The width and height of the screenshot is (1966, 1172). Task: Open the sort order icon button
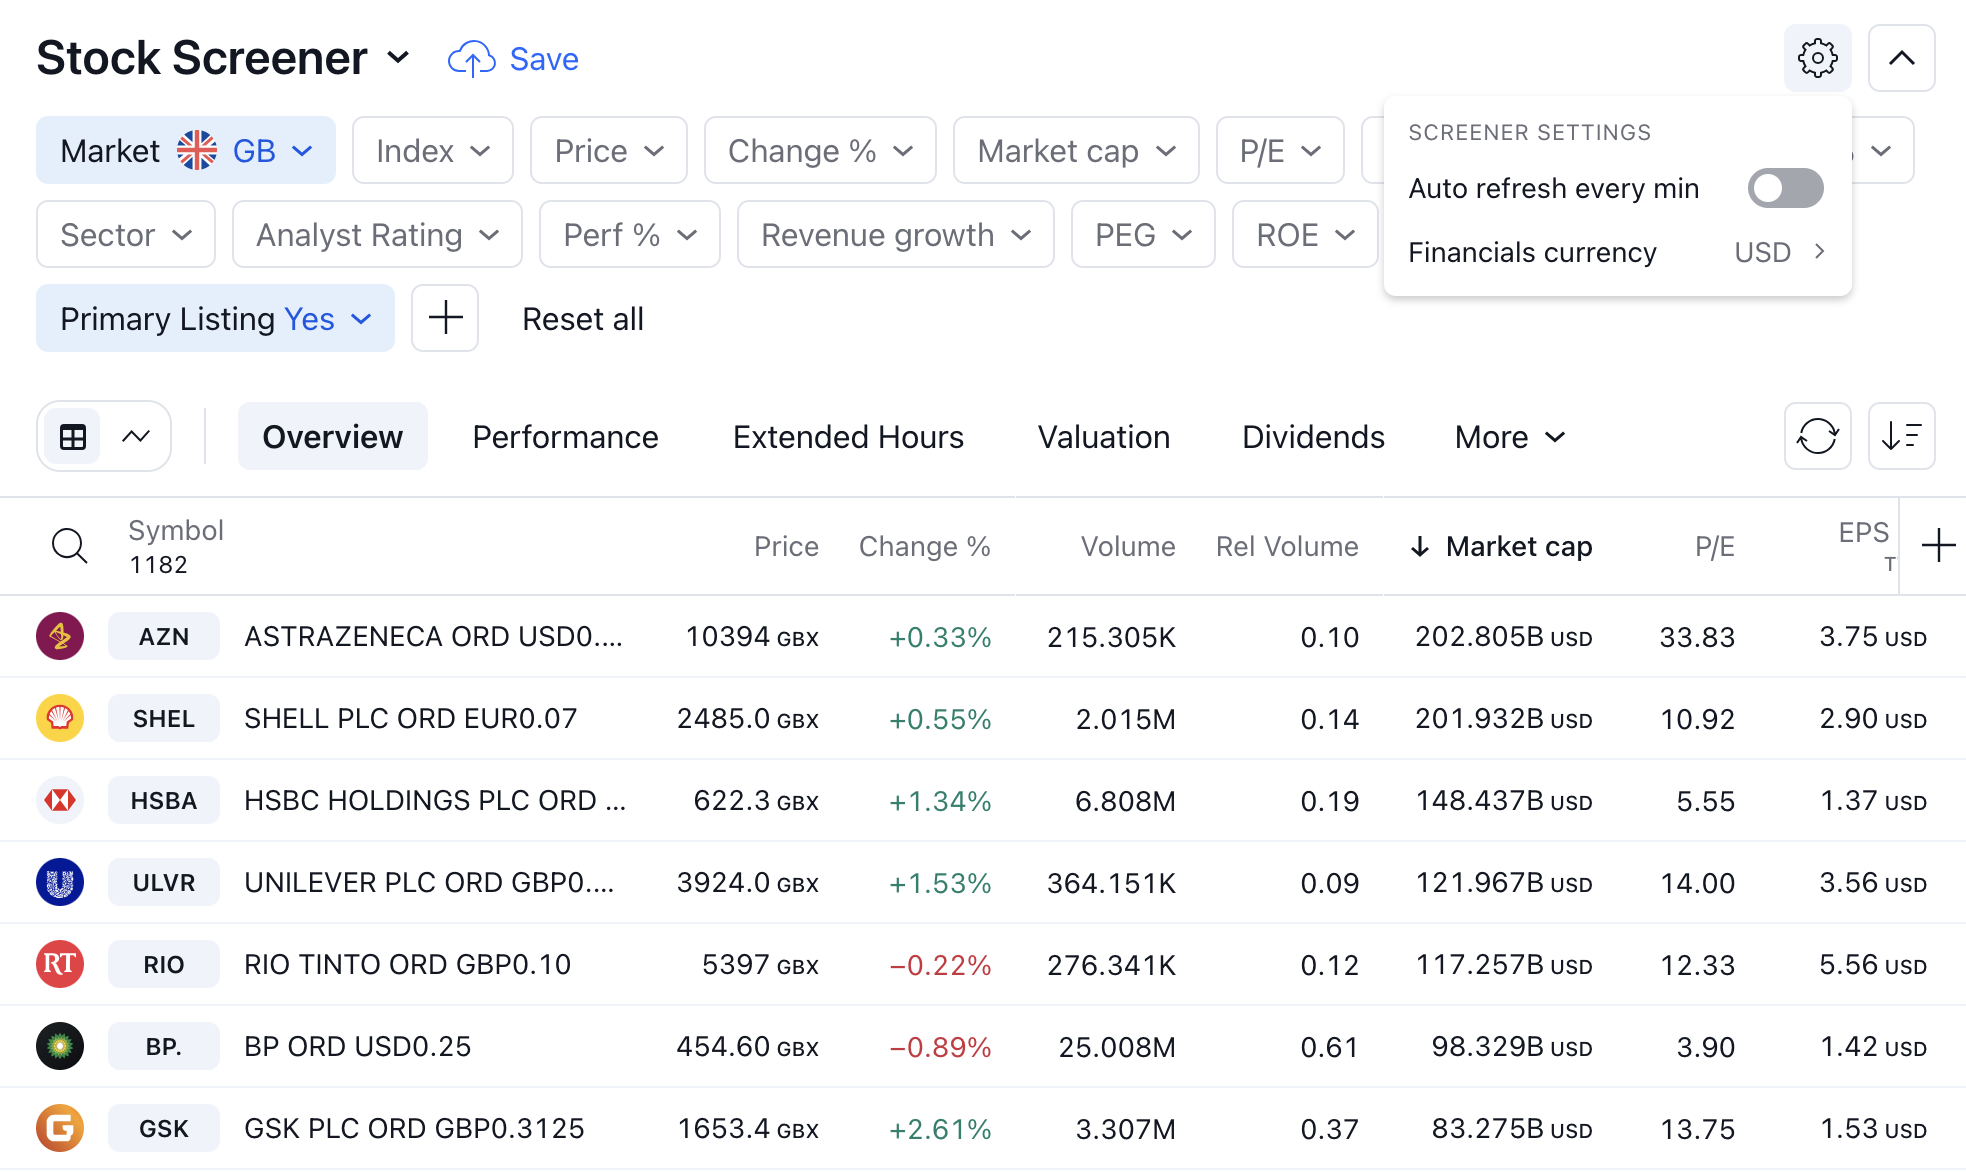point(1901,436)
